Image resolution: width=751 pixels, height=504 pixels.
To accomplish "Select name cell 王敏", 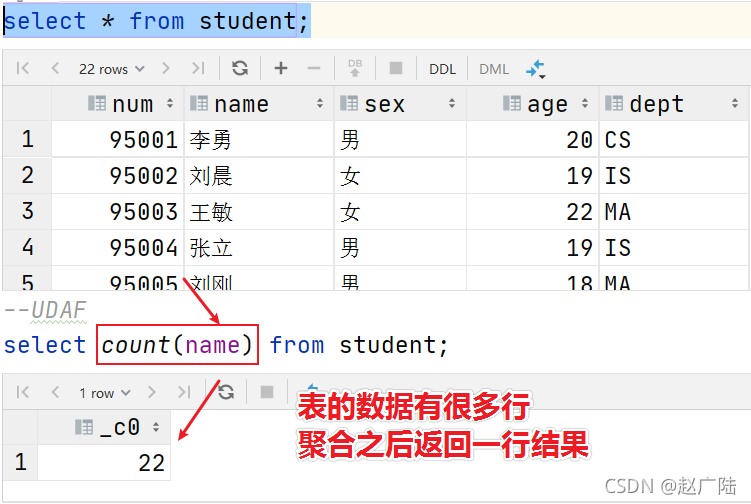I will (x=259, y=211).
